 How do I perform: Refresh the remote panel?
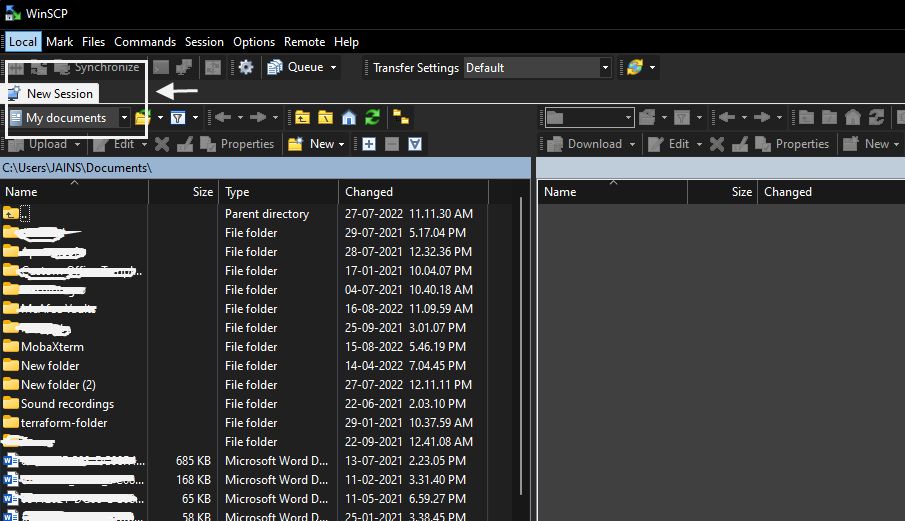pyautogui.click(x=876, y=118)
